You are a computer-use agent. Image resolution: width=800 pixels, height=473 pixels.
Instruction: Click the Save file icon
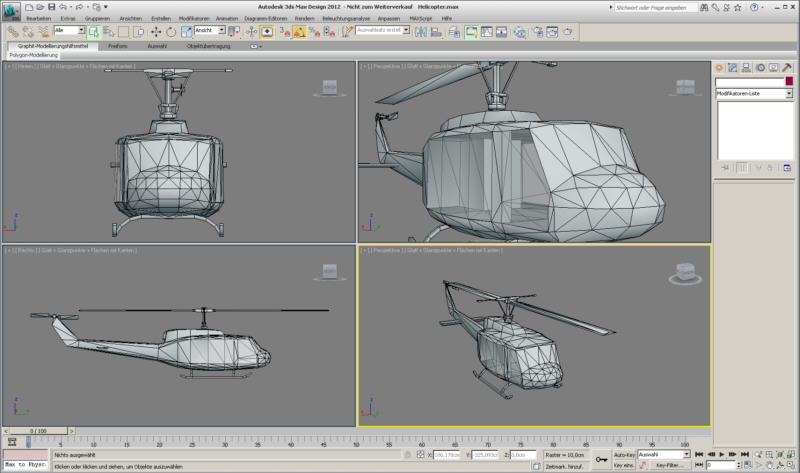(x=52, y=7)
